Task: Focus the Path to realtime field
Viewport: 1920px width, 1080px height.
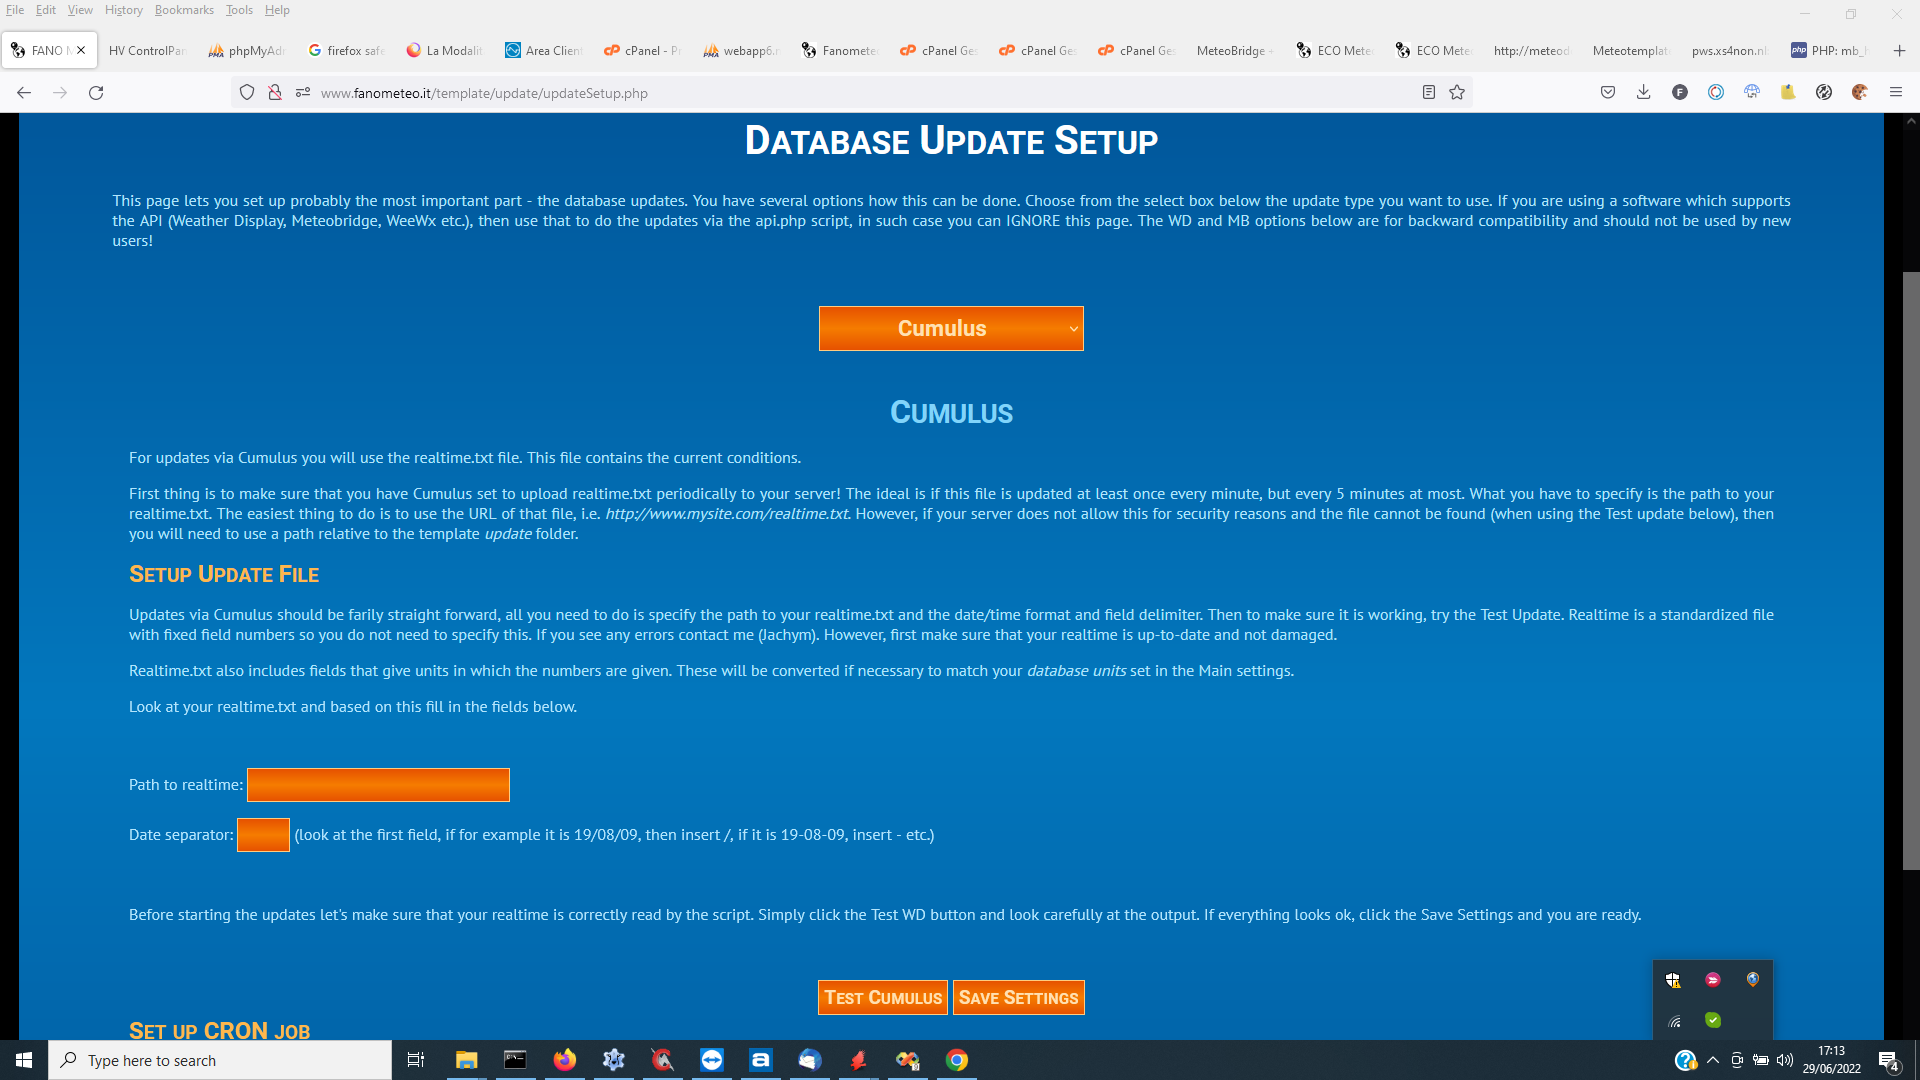Action: pyautogui.click(x=378, y=785)
